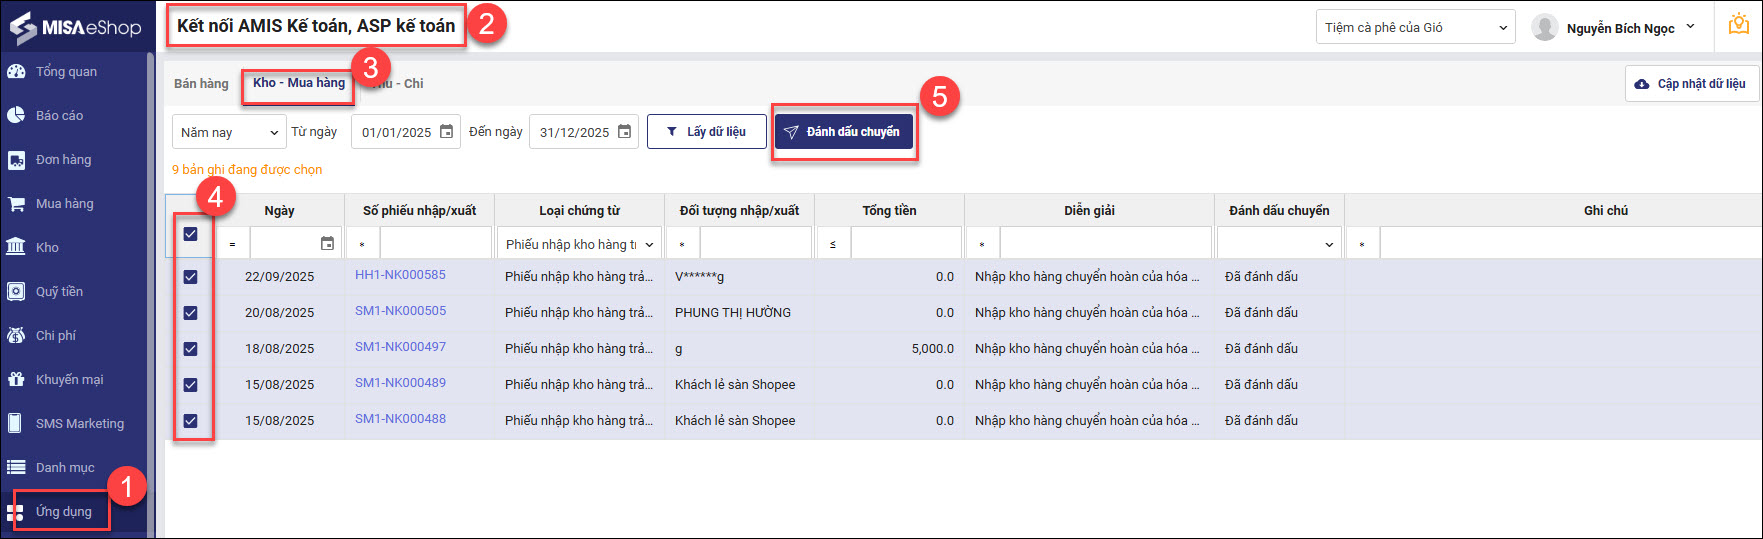This screenshot has height=539, width=1763.
Task: Uncheck the row for SM1-NK000497
Action: pos(190,349)
